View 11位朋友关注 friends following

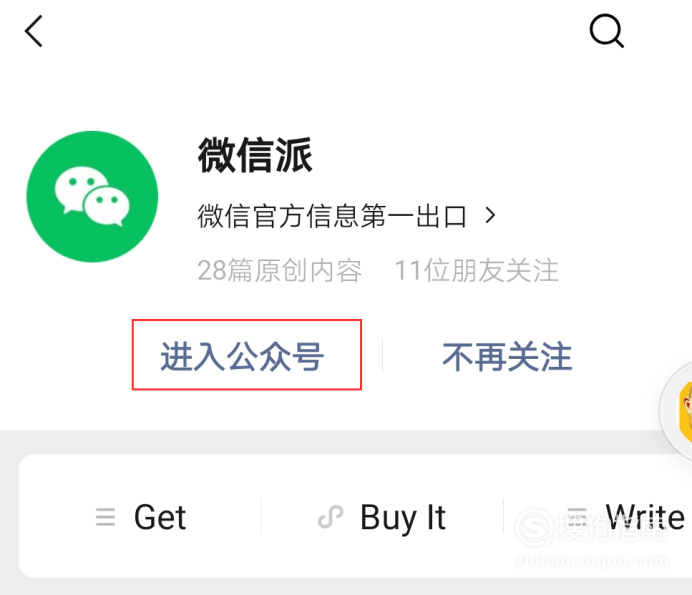pyautogui.click(x=477, y=270)
